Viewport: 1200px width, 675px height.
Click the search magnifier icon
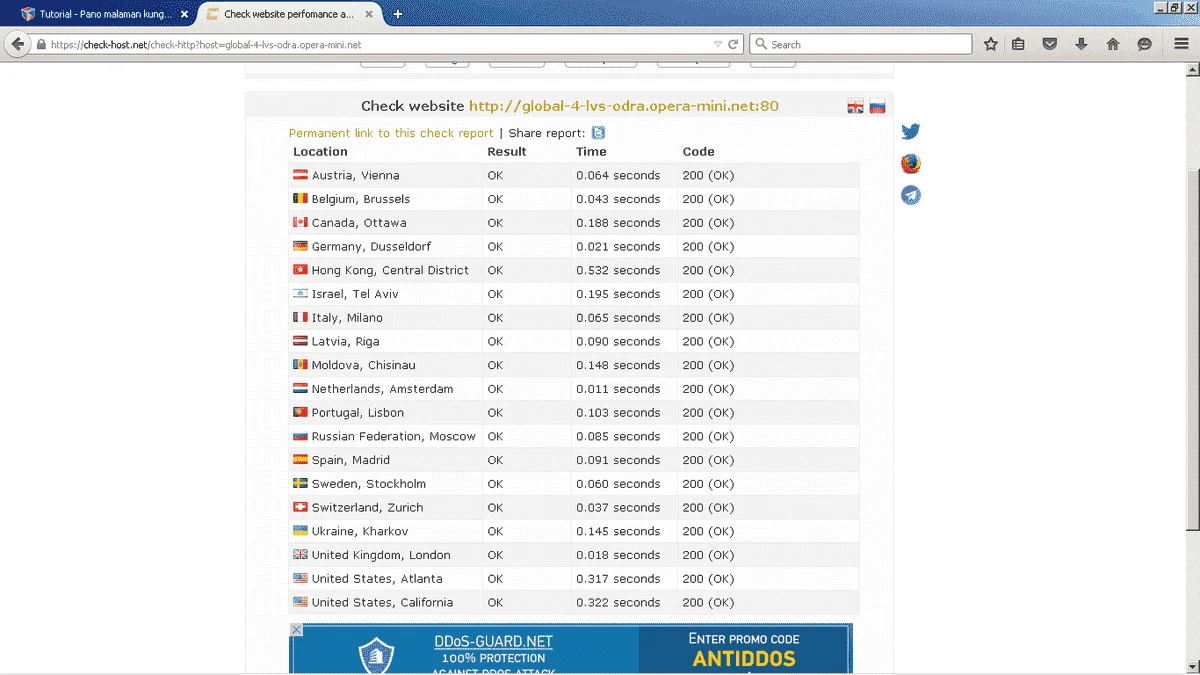click(761, 44)
